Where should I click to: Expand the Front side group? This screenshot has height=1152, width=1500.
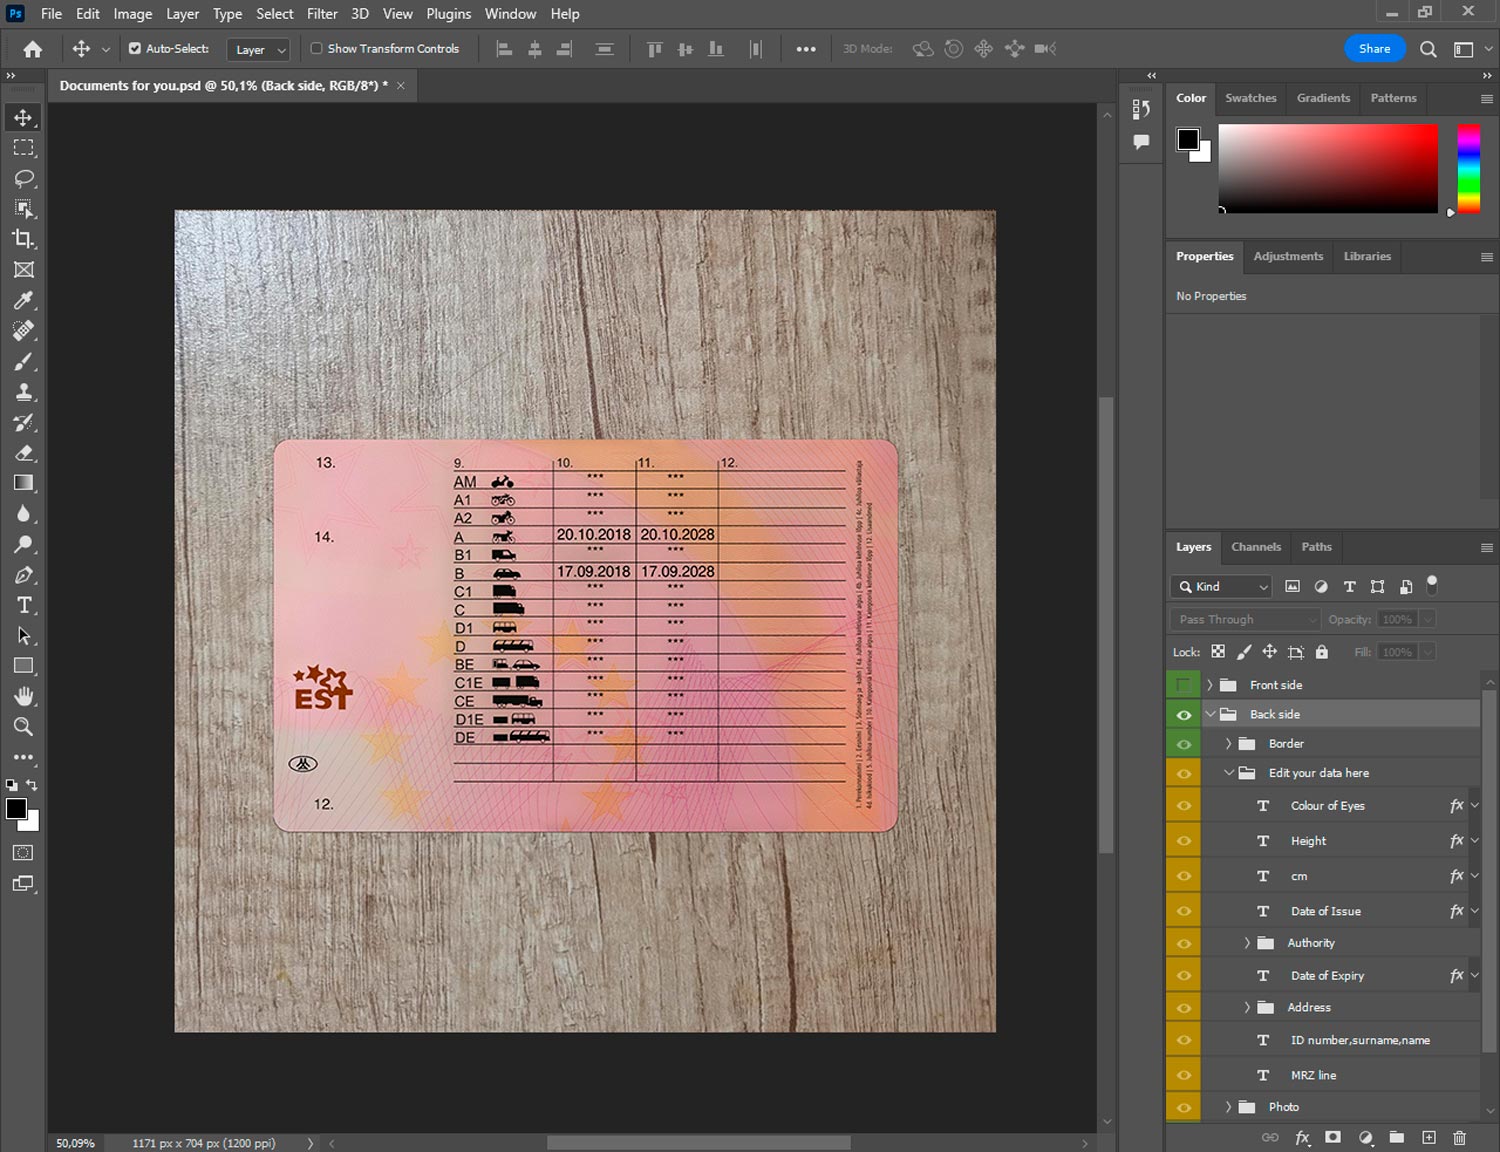1210,685
